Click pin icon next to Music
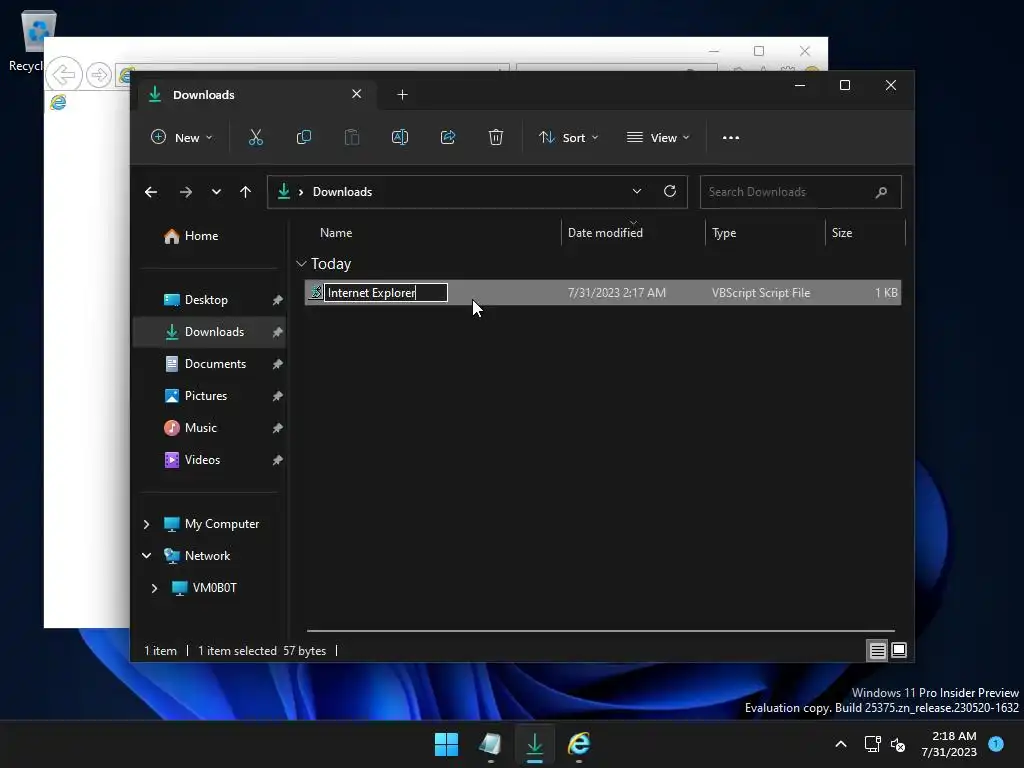The image size is (1024, 768). (x=278, y=428)
